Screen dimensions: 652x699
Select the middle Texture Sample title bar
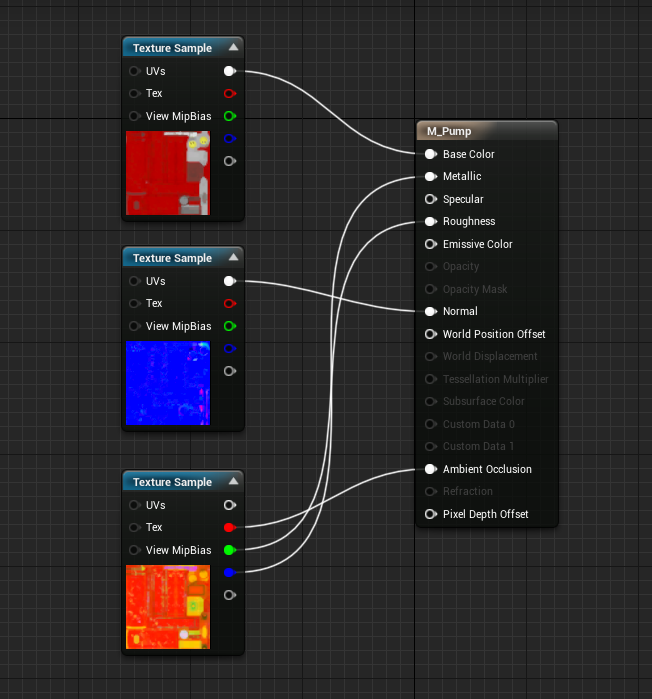(x=183, y=258)
